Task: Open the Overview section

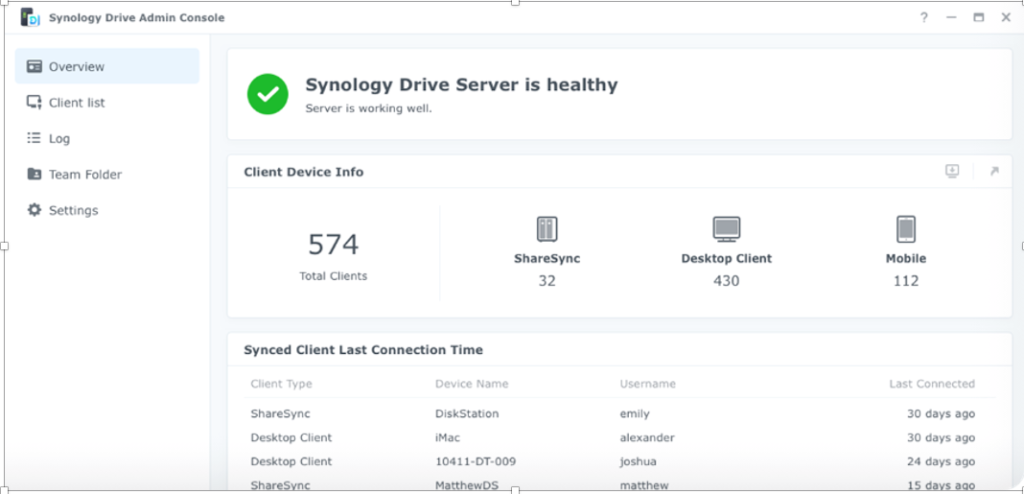Action: pyautogui.click(x=107, y=66)
